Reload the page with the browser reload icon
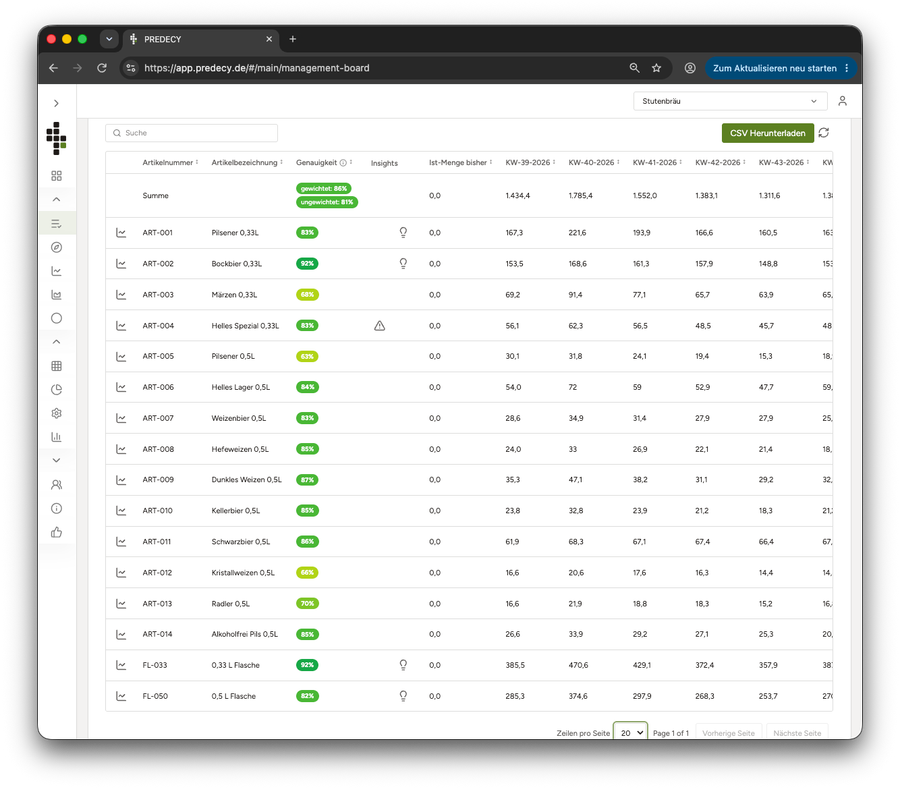The width and height of the screenshot is (900, 789). 102,68
